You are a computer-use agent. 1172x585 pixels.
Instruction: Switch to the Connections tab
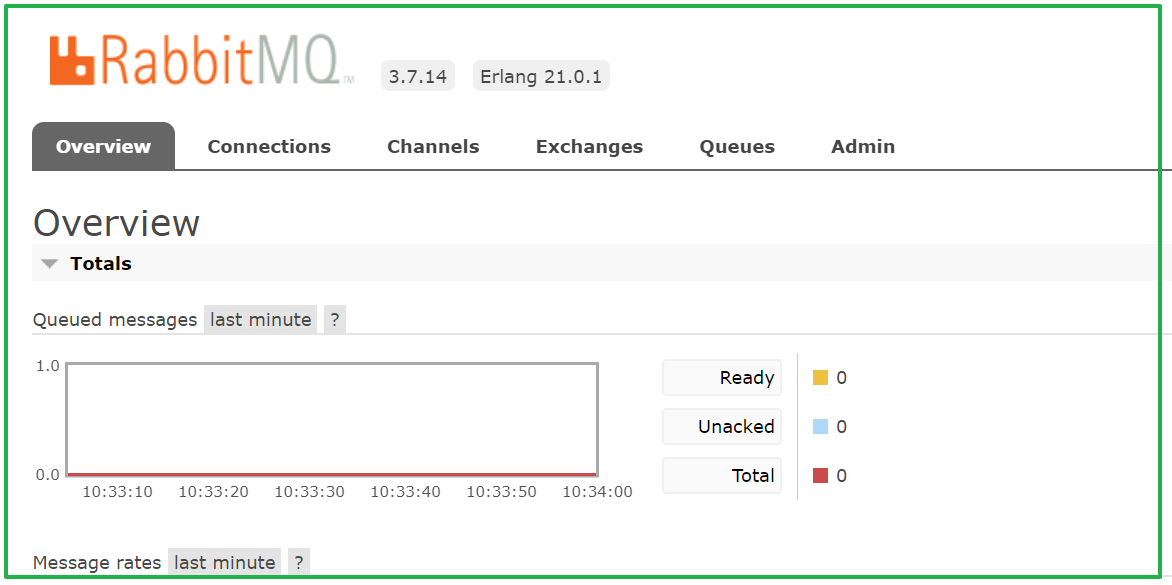click(x=269, y=146)
